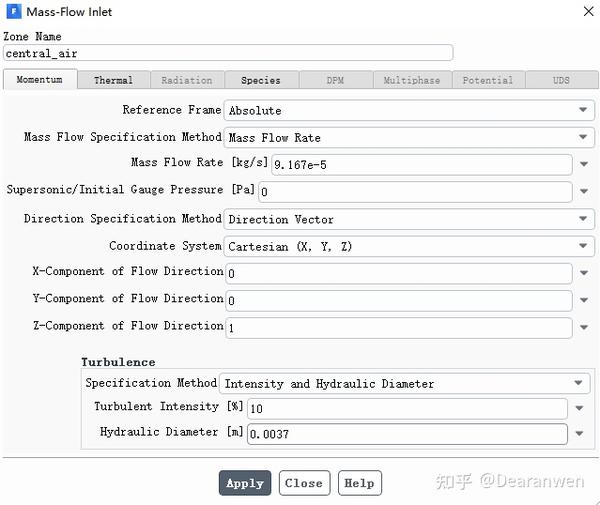The image size is (600, 505).
Task: Expand Direction Specification Method dropdown
Action: [409, 219]
